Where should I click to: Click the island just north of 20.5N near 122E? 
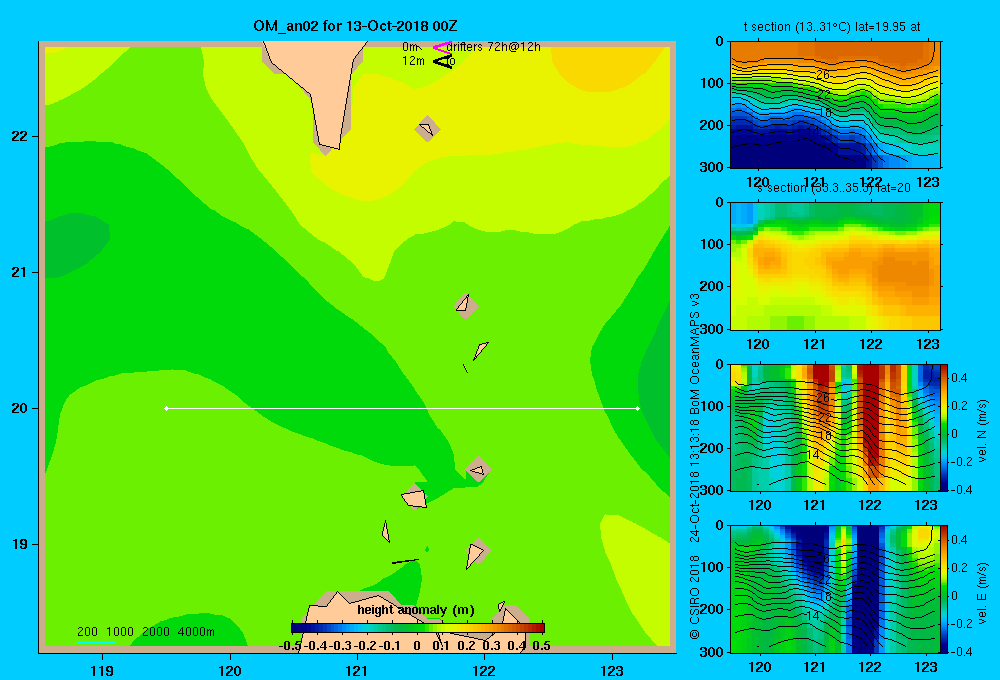tap(466, 306)
